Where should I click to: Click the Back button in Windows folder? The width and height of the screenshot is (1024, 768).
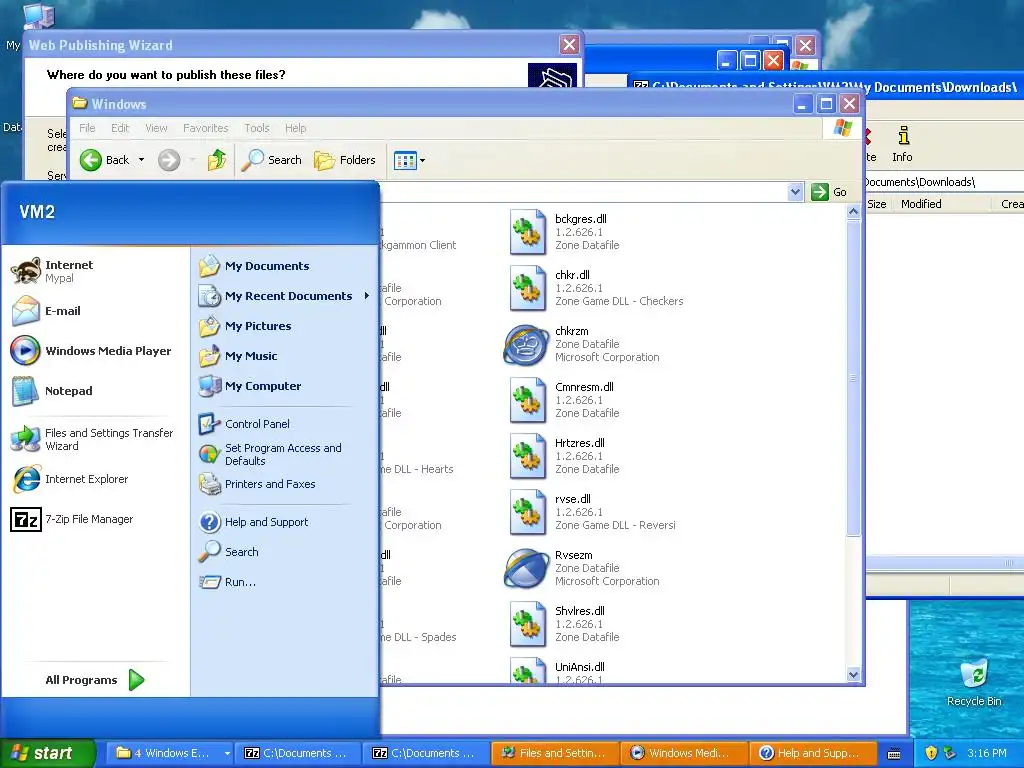[104, 160]
